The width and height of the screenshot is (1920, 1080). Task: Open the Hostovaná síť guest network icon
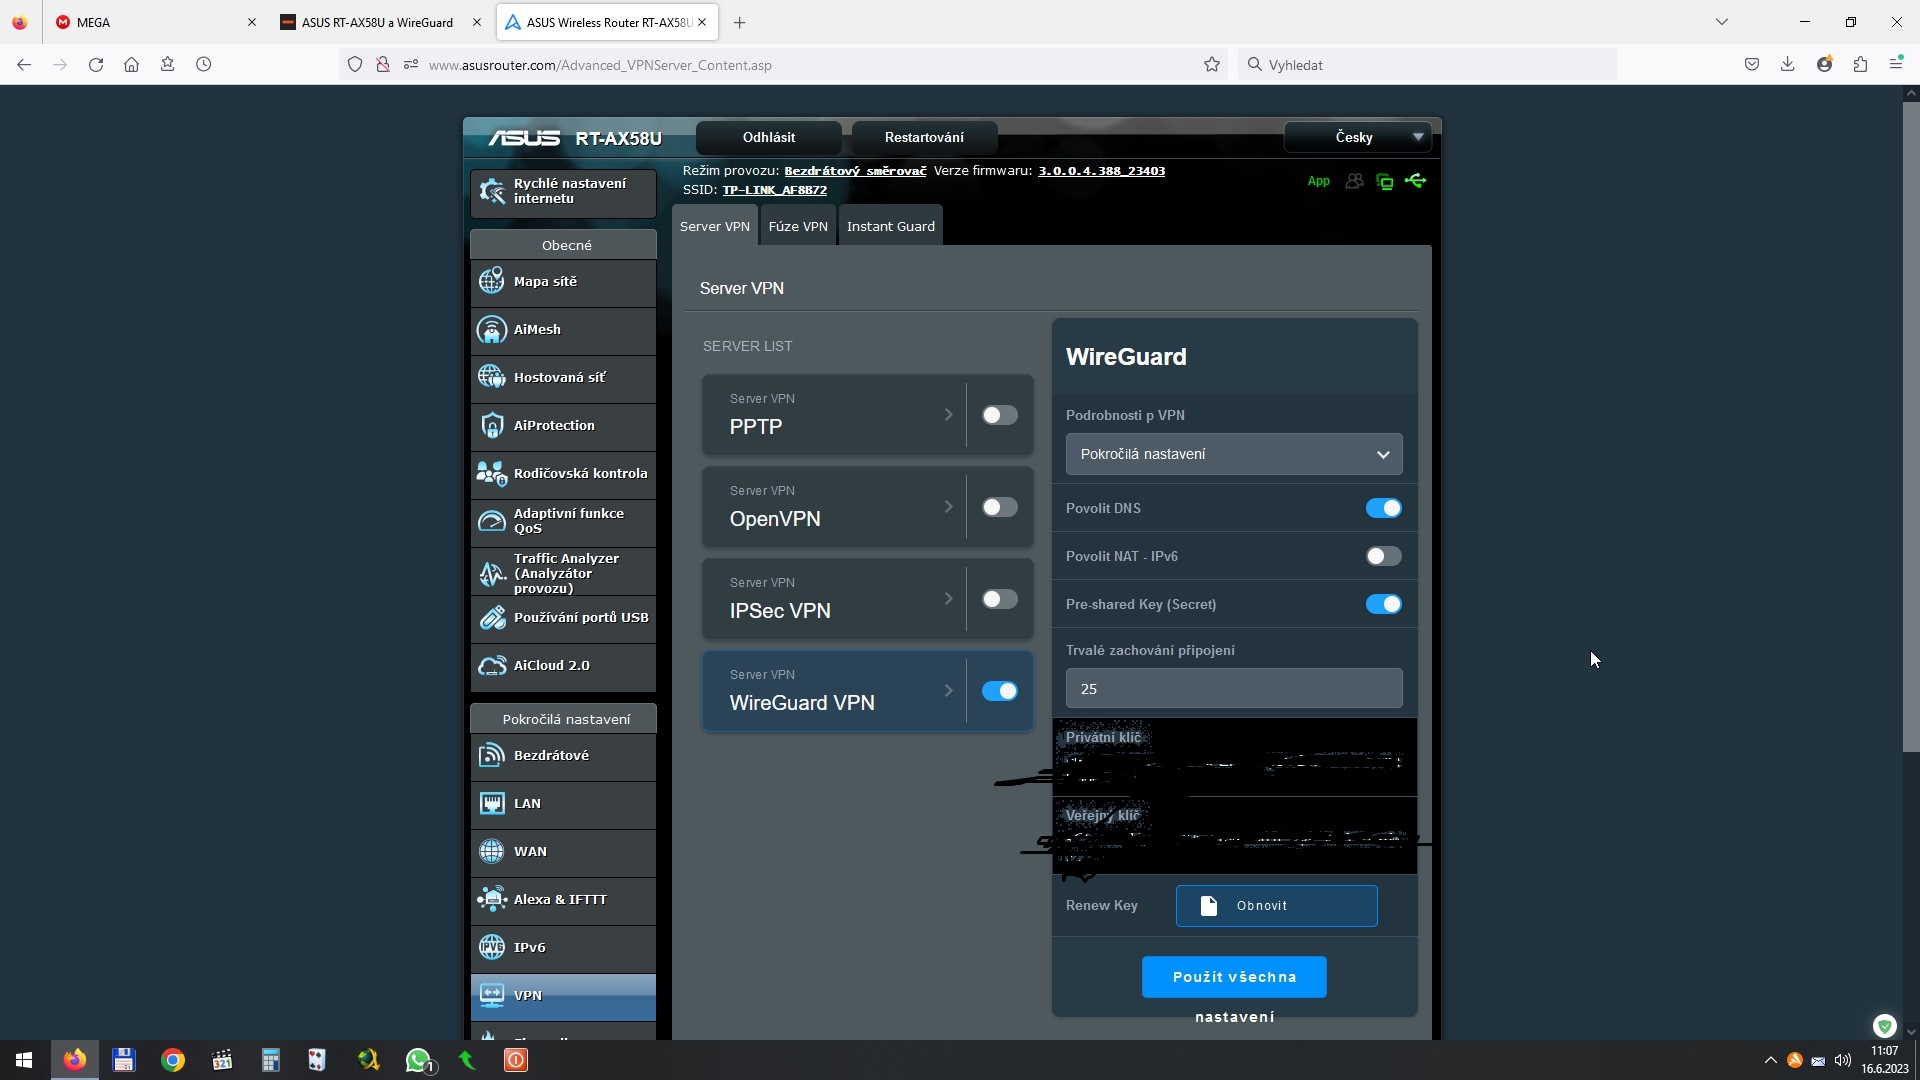(491, 377)
